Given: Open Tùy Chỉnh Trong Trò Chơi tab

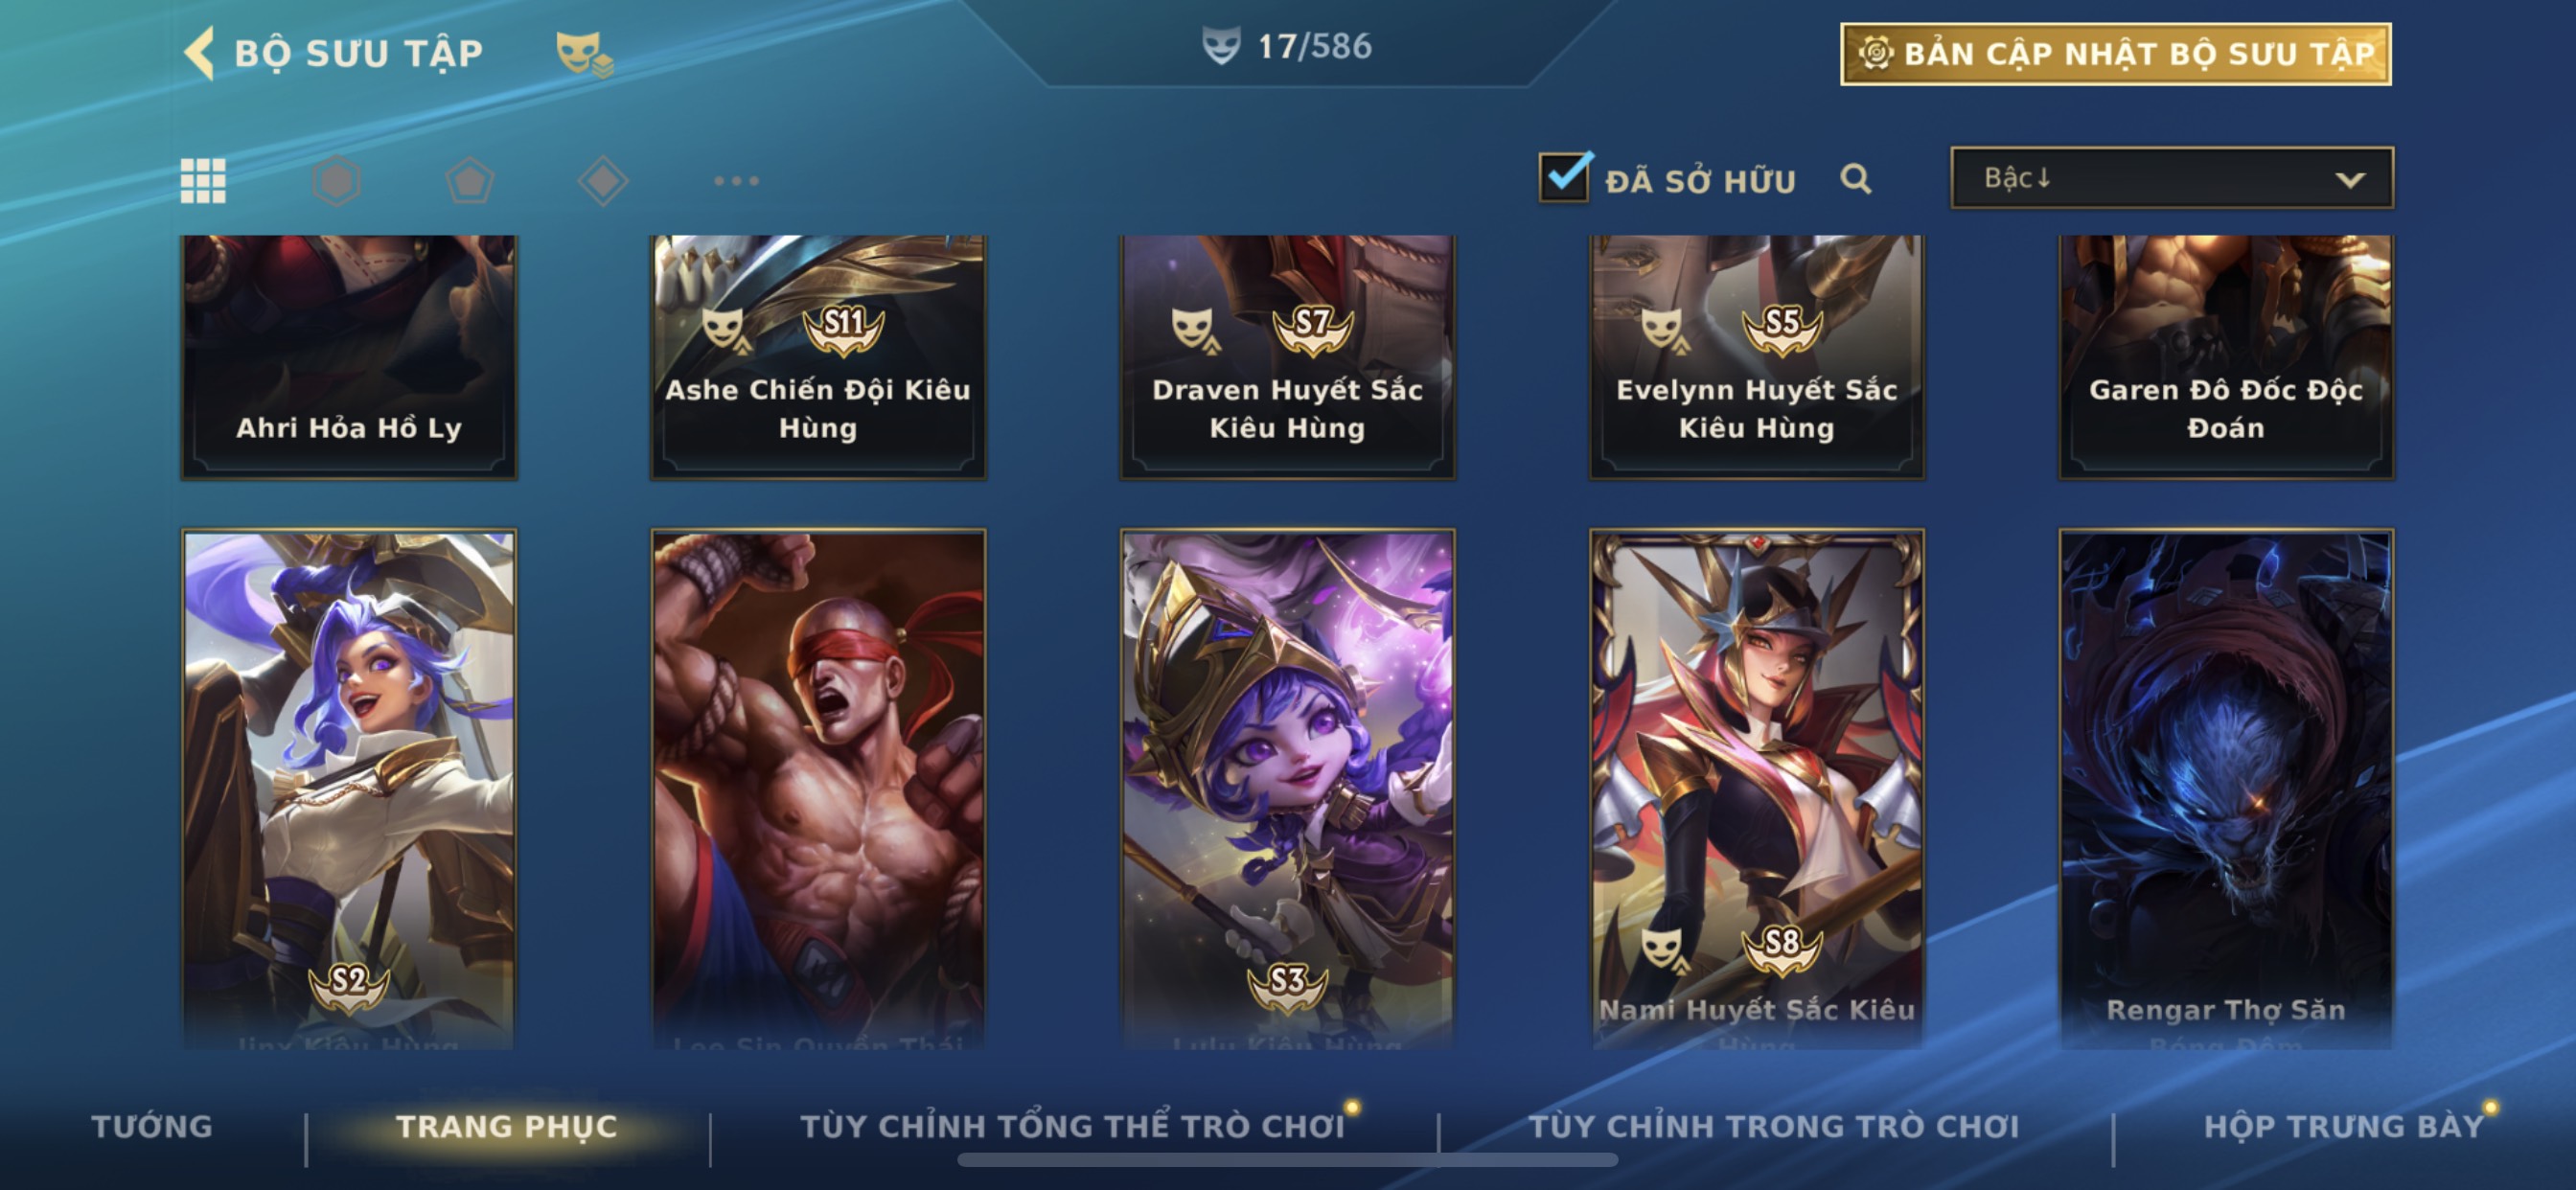Looking at the screenshot, I should 1773,1126.
